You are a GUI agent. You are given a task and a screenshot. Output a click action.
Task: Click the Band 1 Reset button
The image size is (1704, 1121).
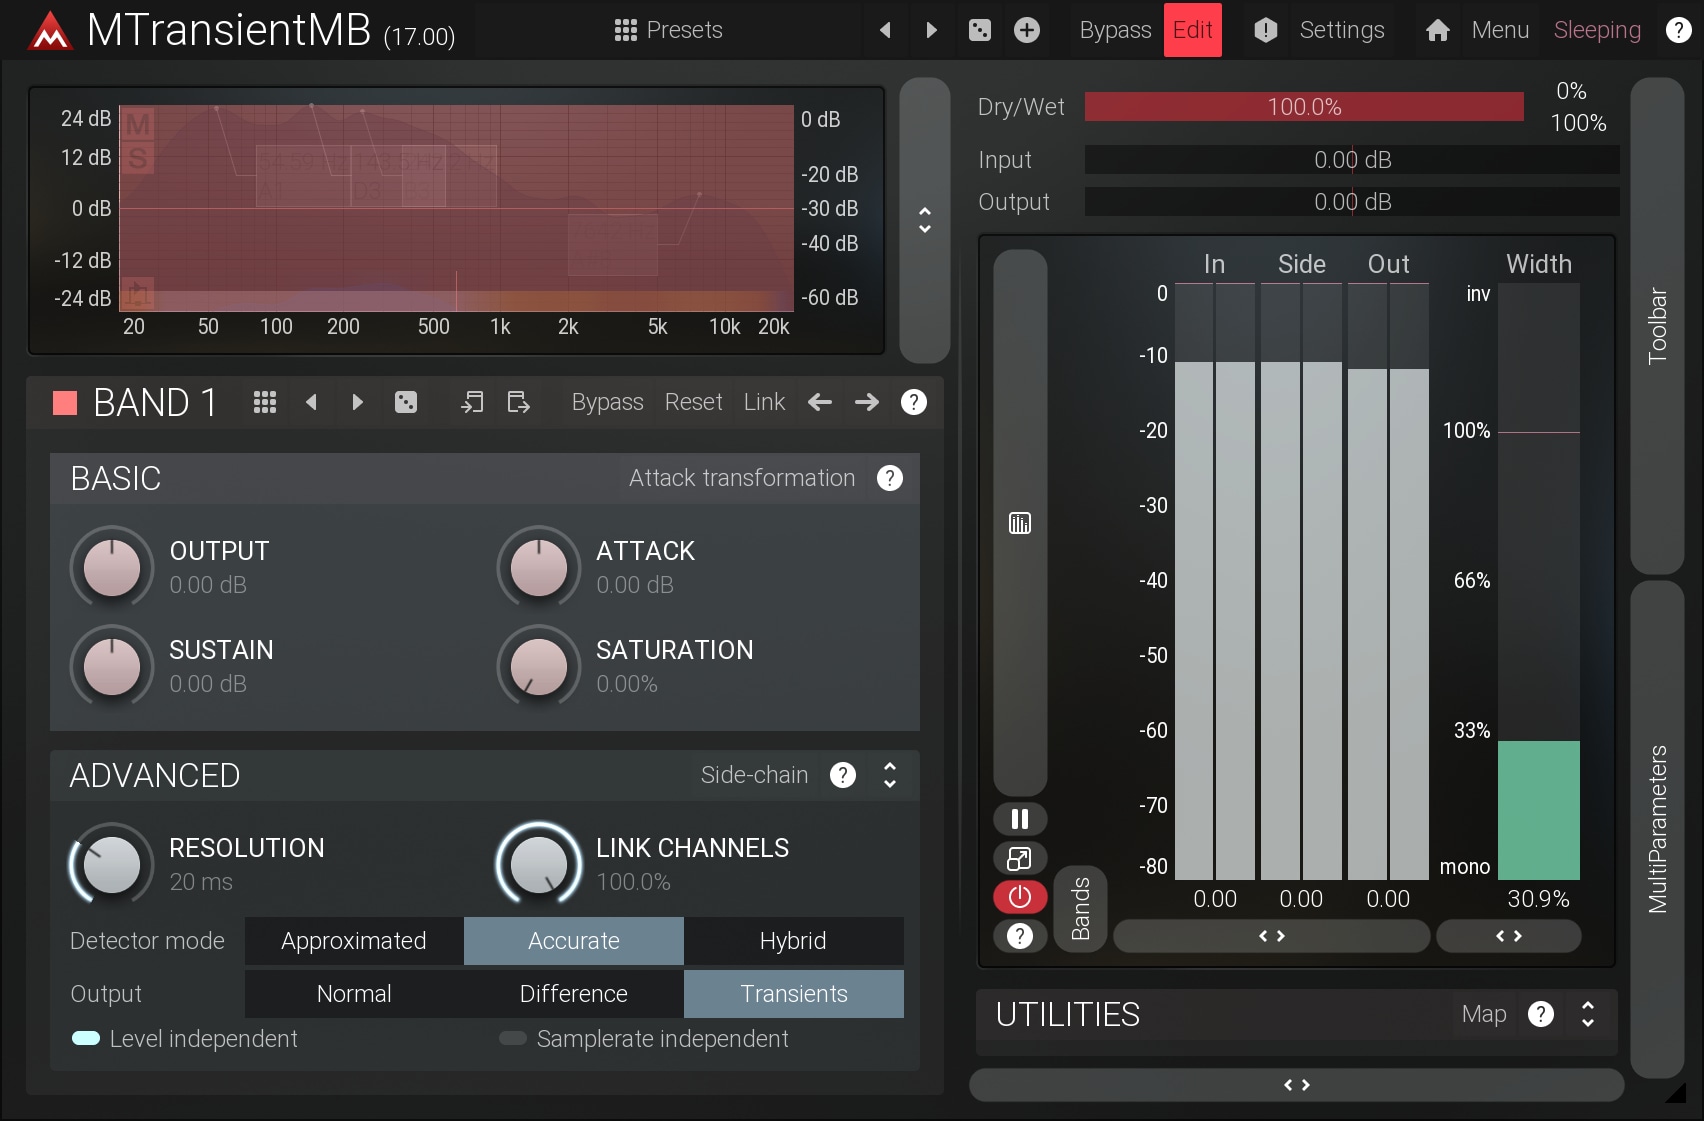(x=693, y=402)
